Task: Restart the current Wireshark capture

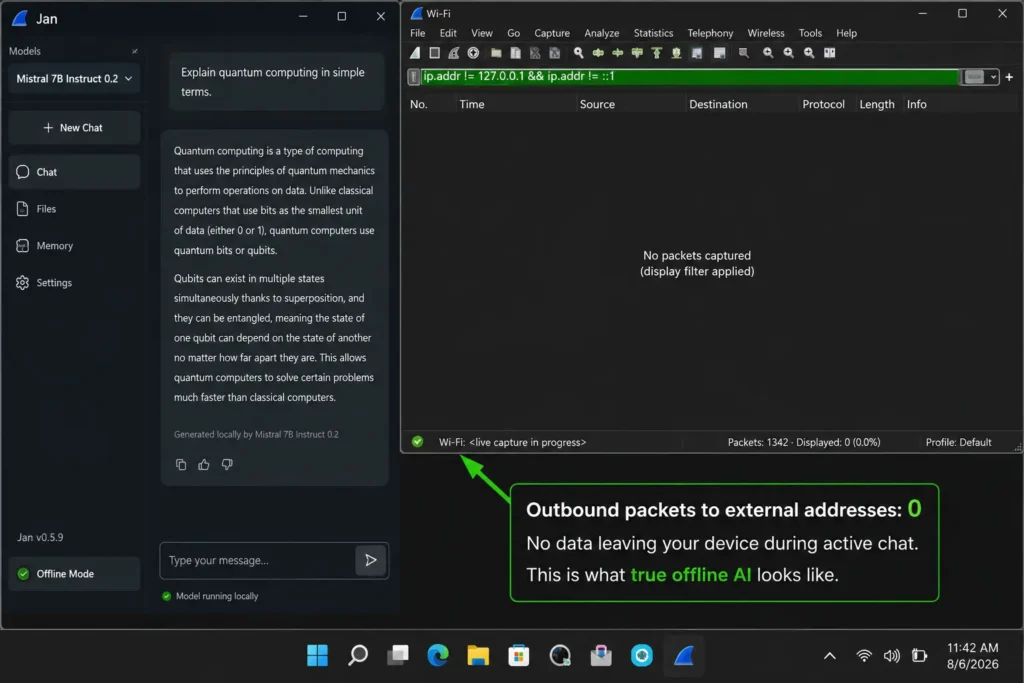Action: pos(454,53)
